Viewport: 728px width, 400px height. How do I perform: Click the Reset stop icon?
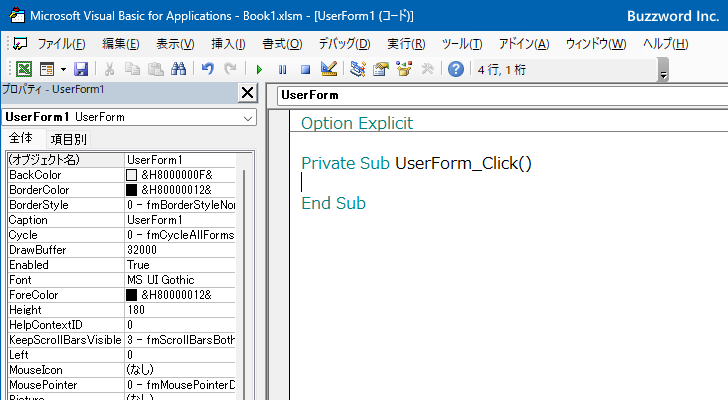click(x=305, y=70)
